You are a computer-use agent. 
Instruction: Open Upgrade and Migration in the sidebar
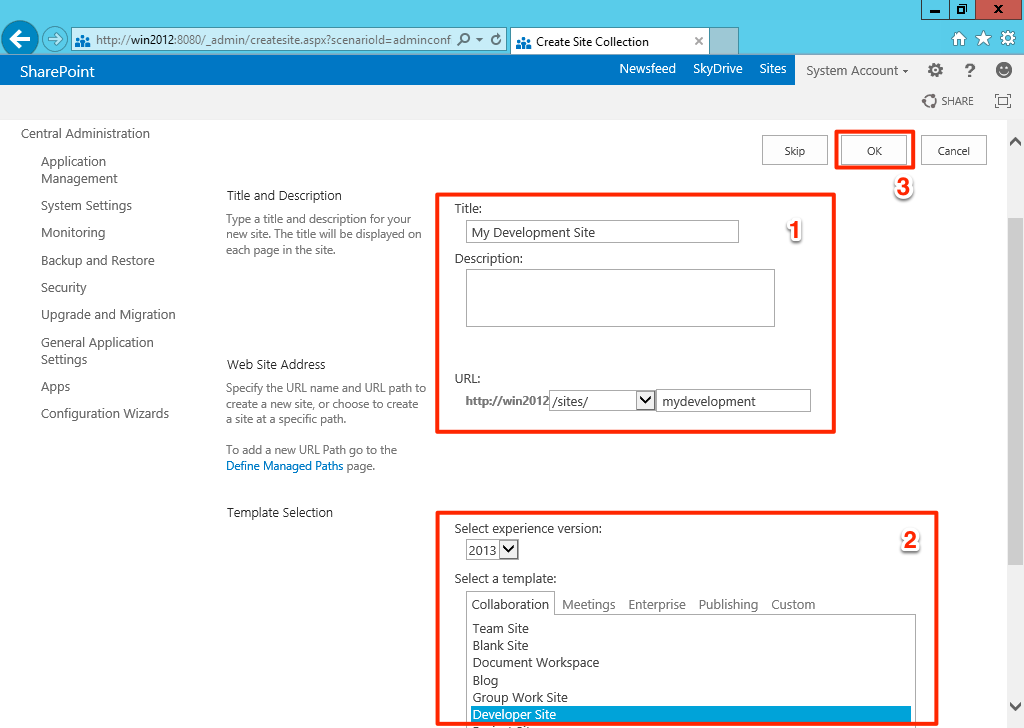point(108,314)
